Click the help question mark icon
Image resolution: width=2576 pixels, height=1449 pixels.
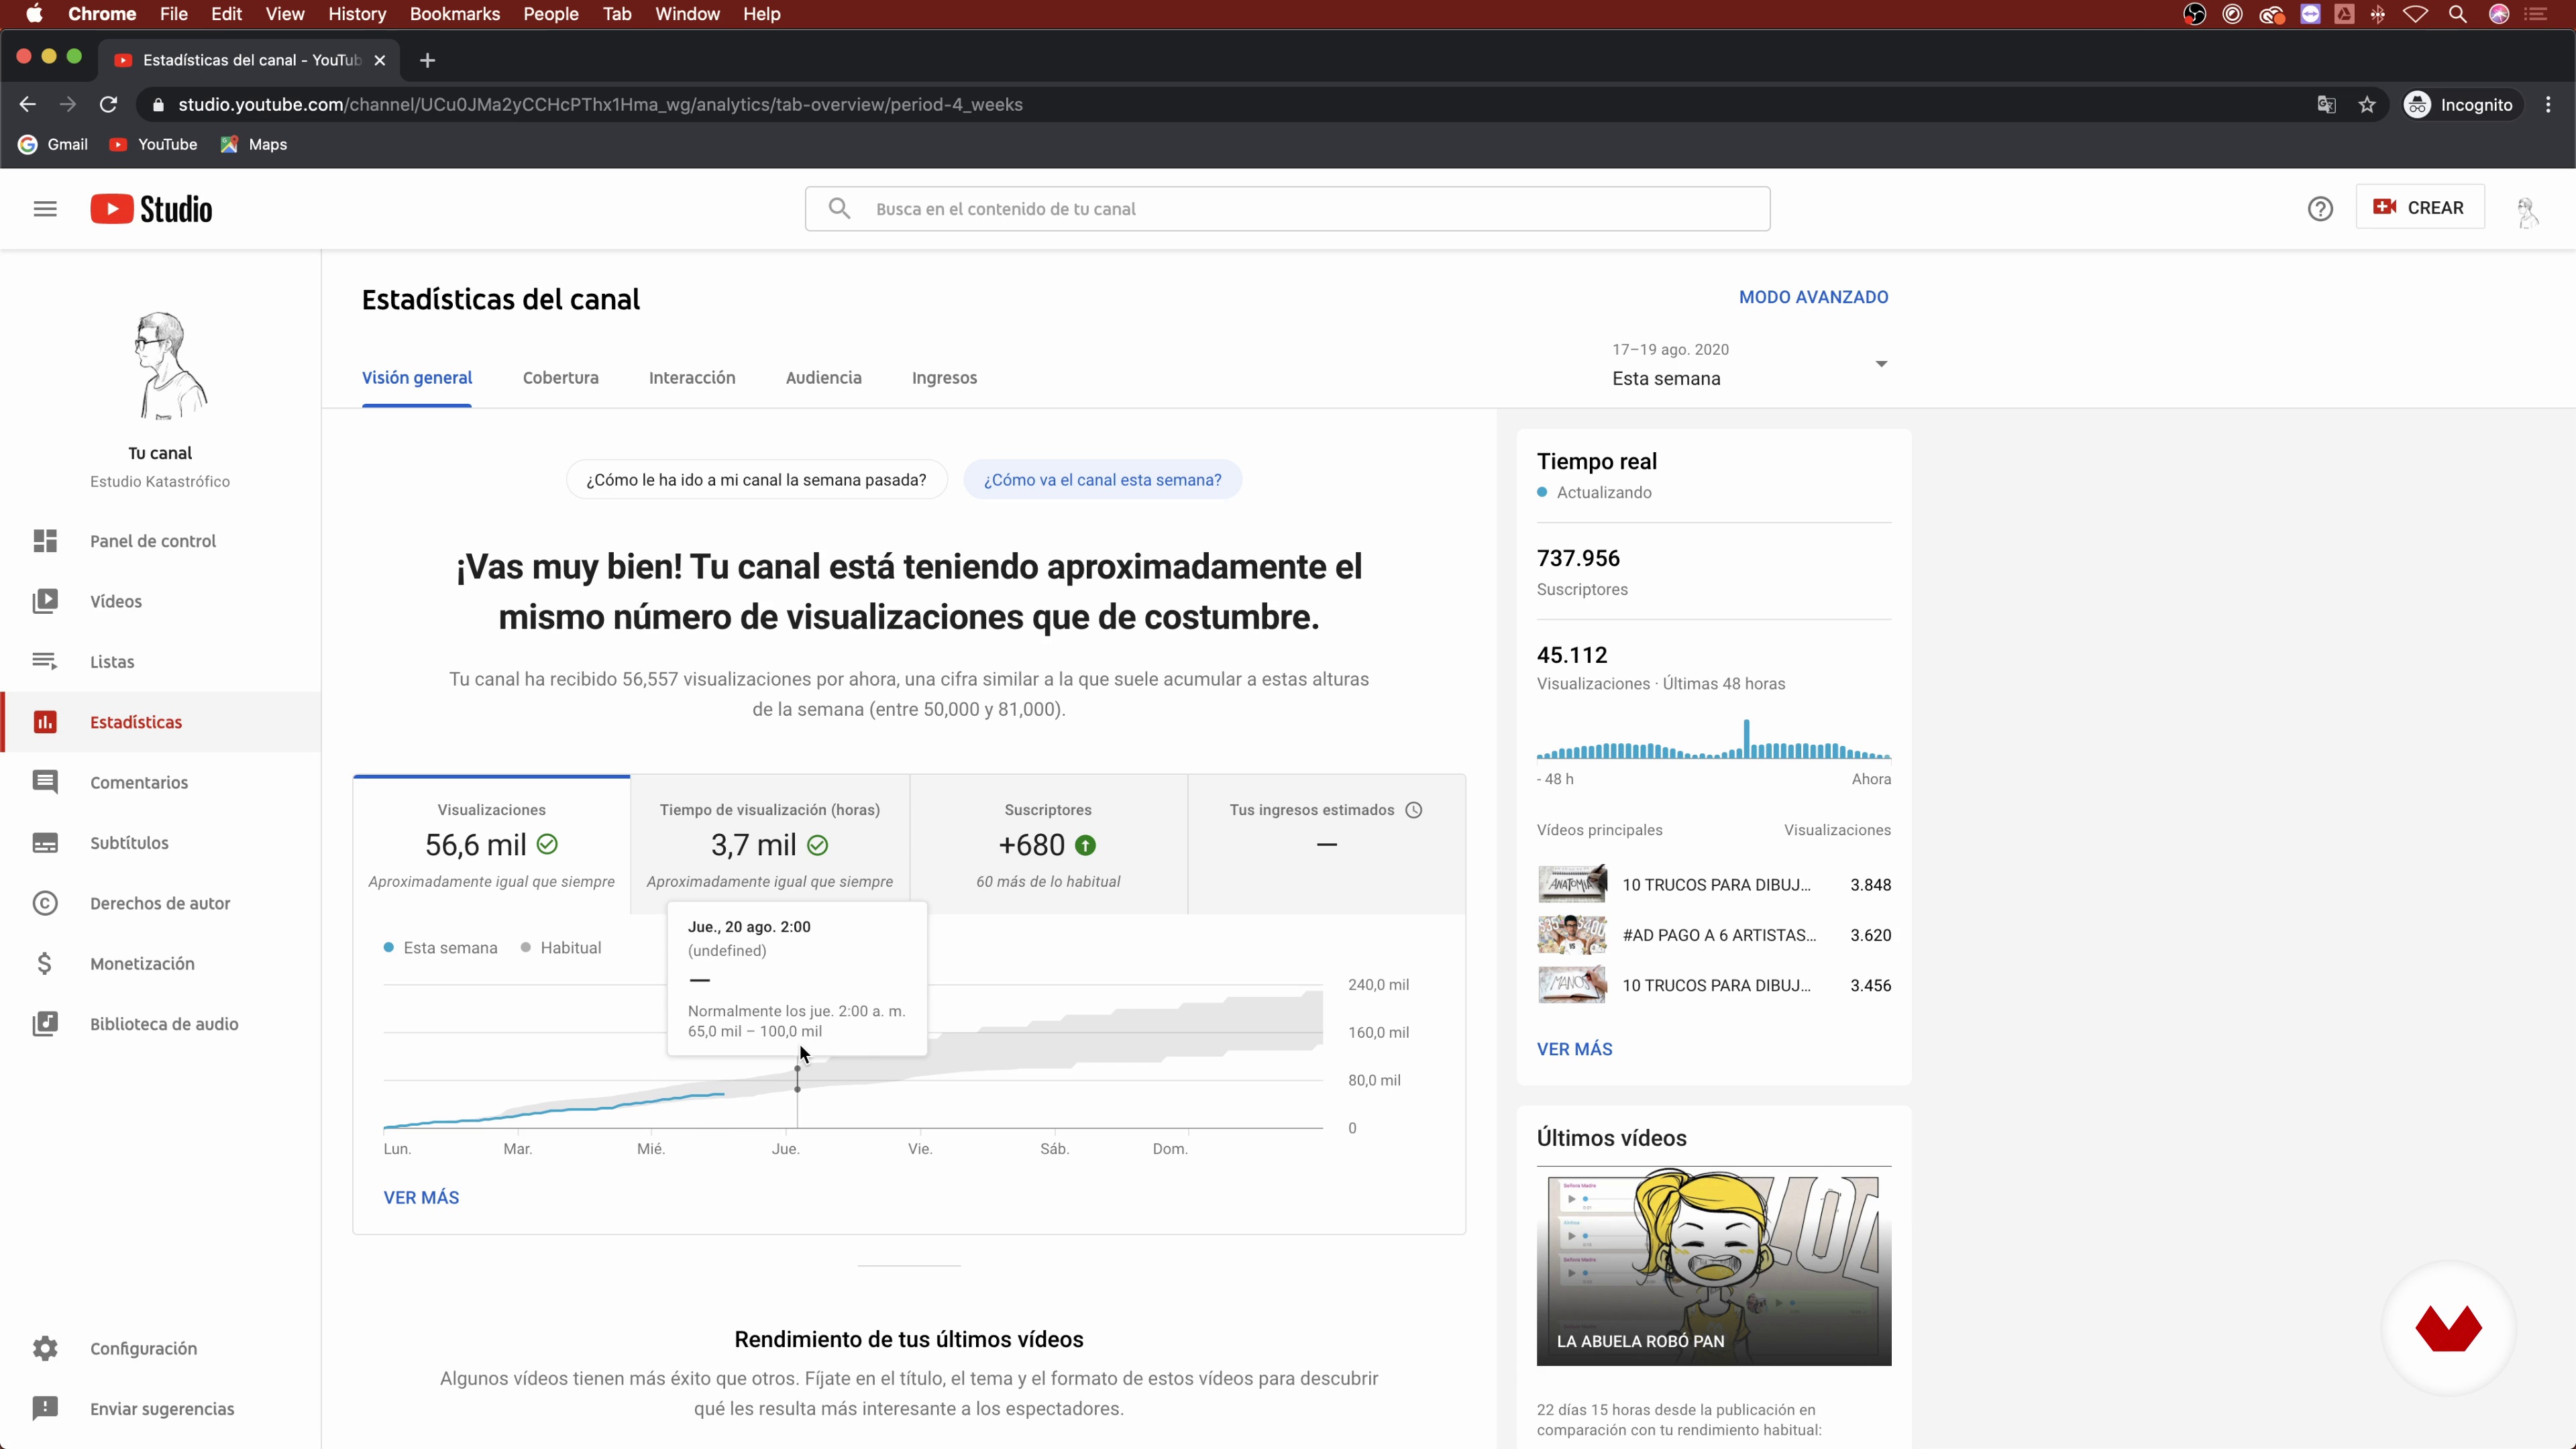click(2320, 209)
